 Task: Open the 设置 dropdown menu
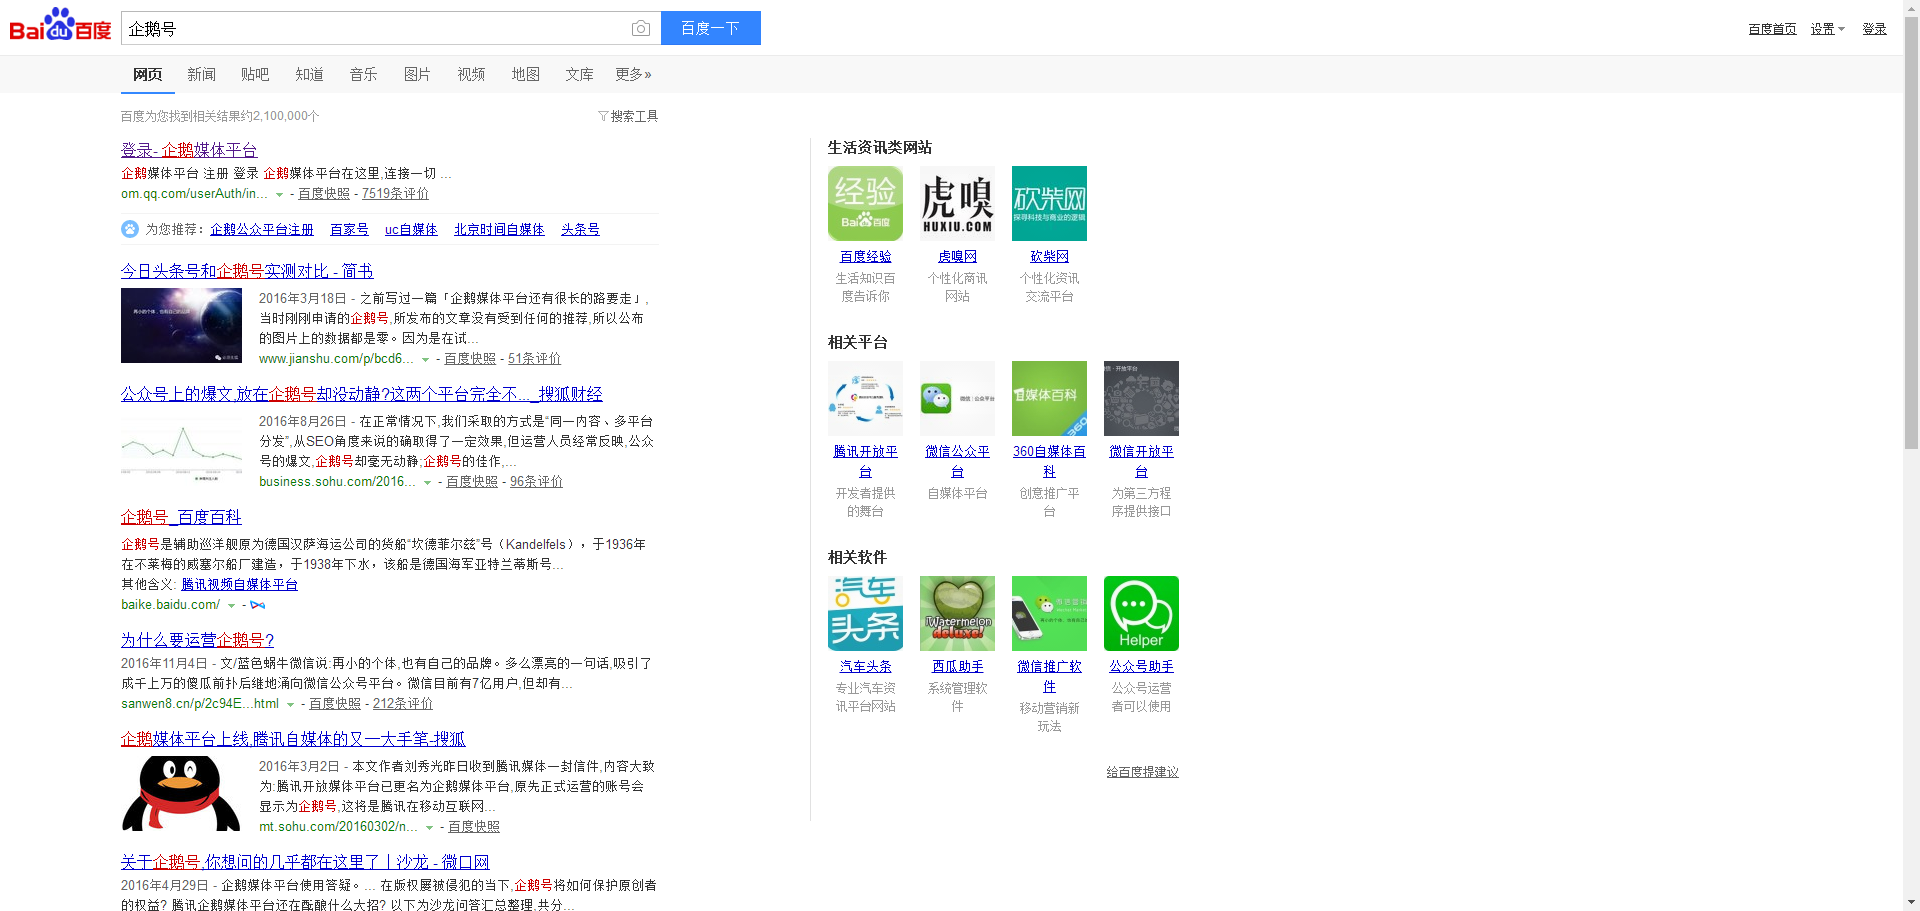click(1826, 28)
